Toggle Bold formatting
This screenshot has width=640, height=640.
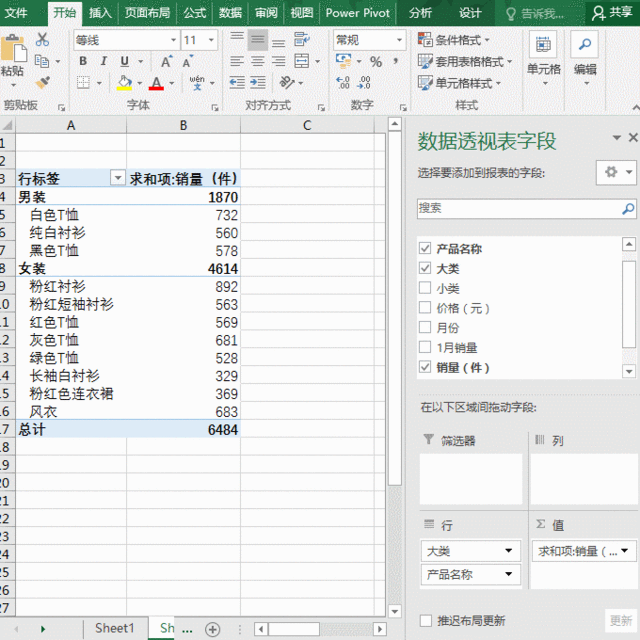(83, 61)
